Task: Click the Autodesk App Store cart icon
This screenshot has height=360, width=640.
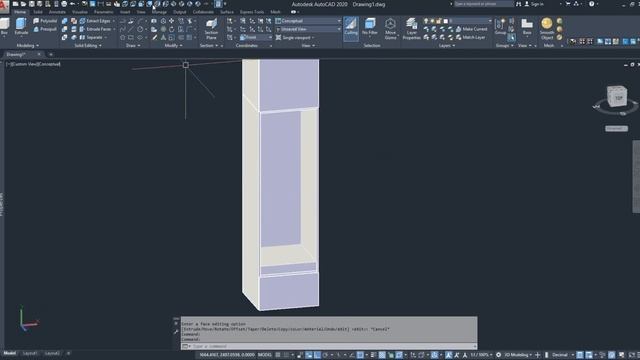Action: pos(568,4)
